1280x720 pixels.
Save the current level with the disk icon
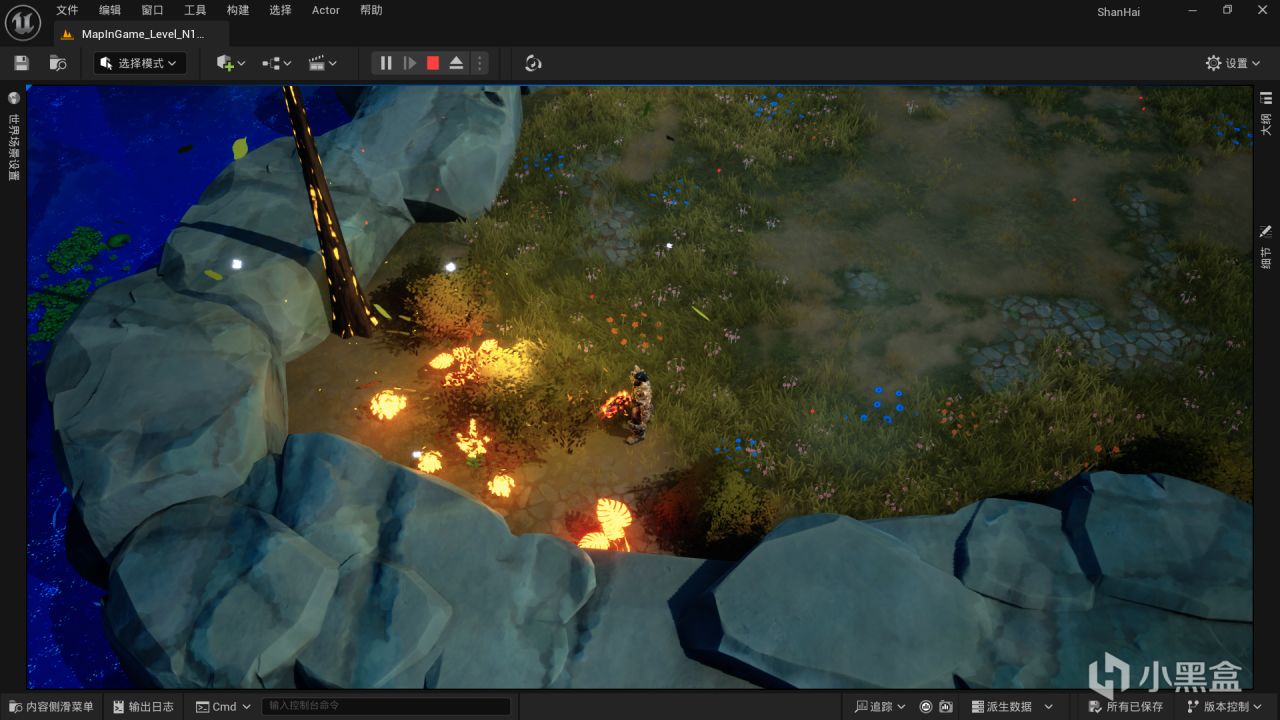click(x=21, y=63)
